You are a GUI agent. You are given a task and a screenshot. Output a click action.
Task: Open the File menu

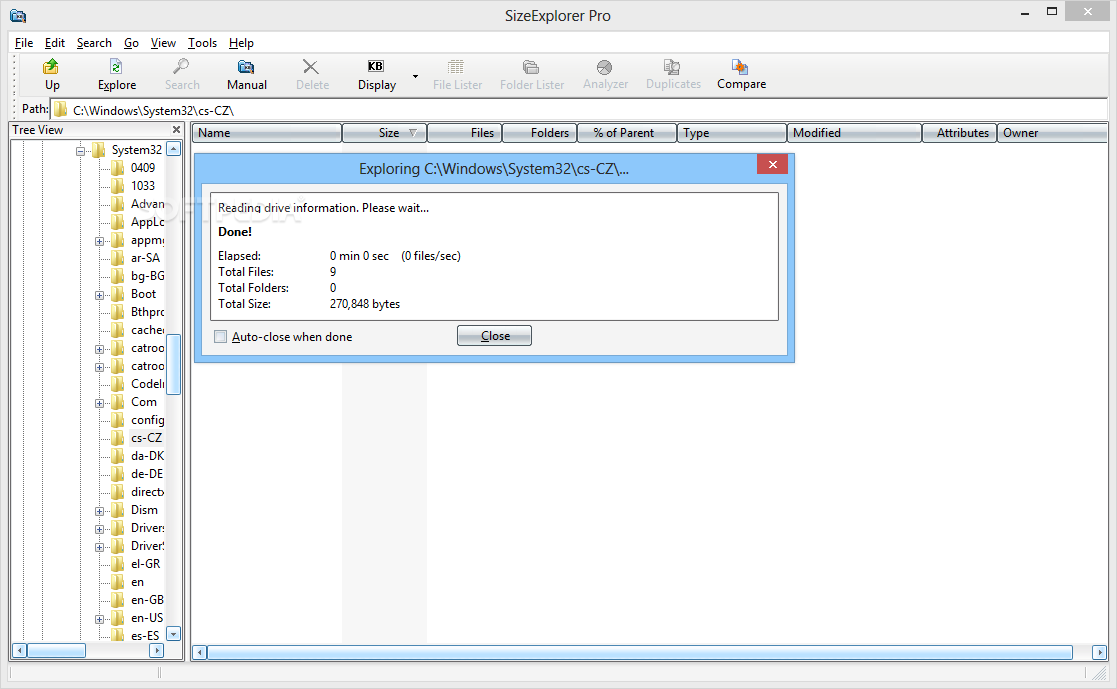point(24,43)
